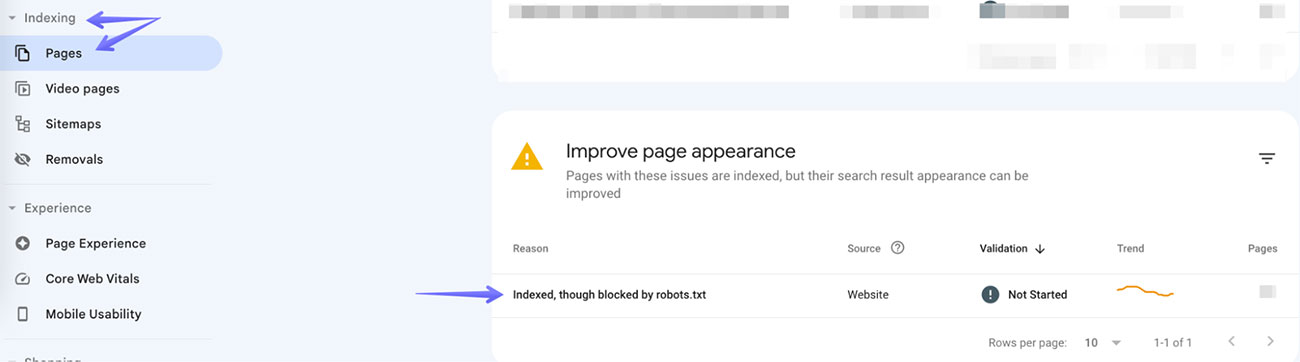The image size is (1300, 362).
Task: Open the filter icon beside Improve page appearance
Action: (1267, 159)
